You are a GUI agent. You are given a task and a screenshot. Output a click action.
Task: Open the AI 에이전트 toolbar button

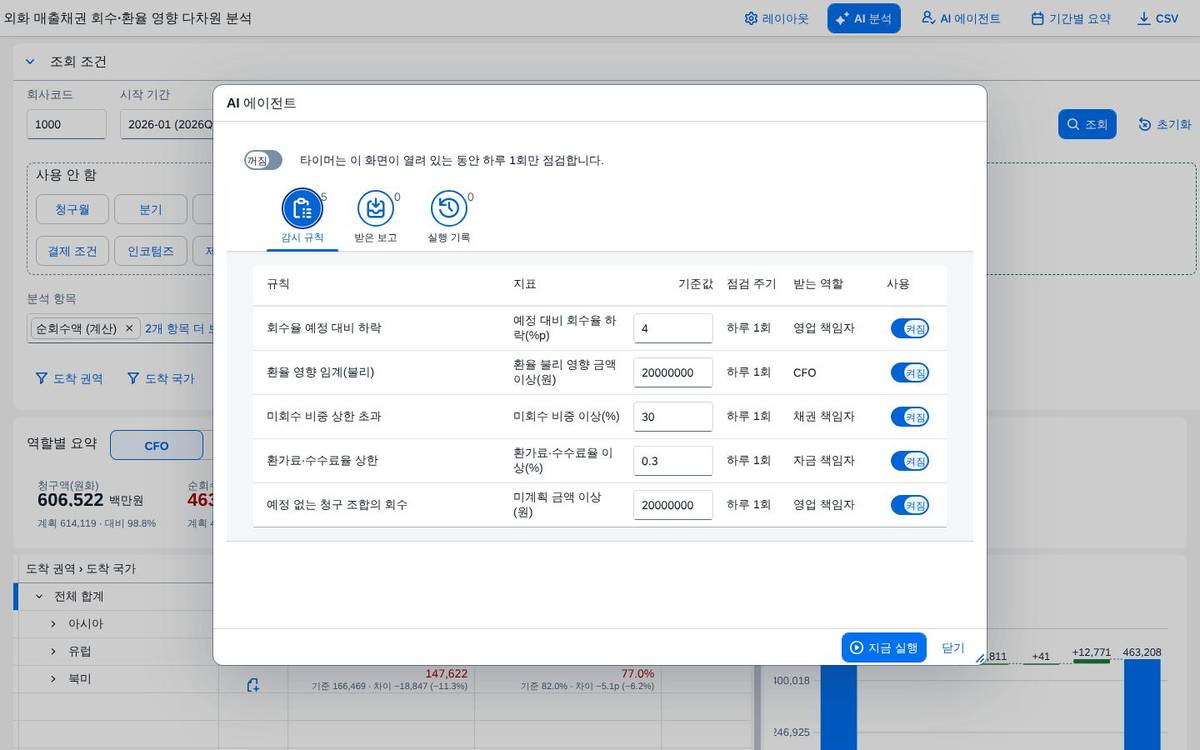tap(961, 18)
